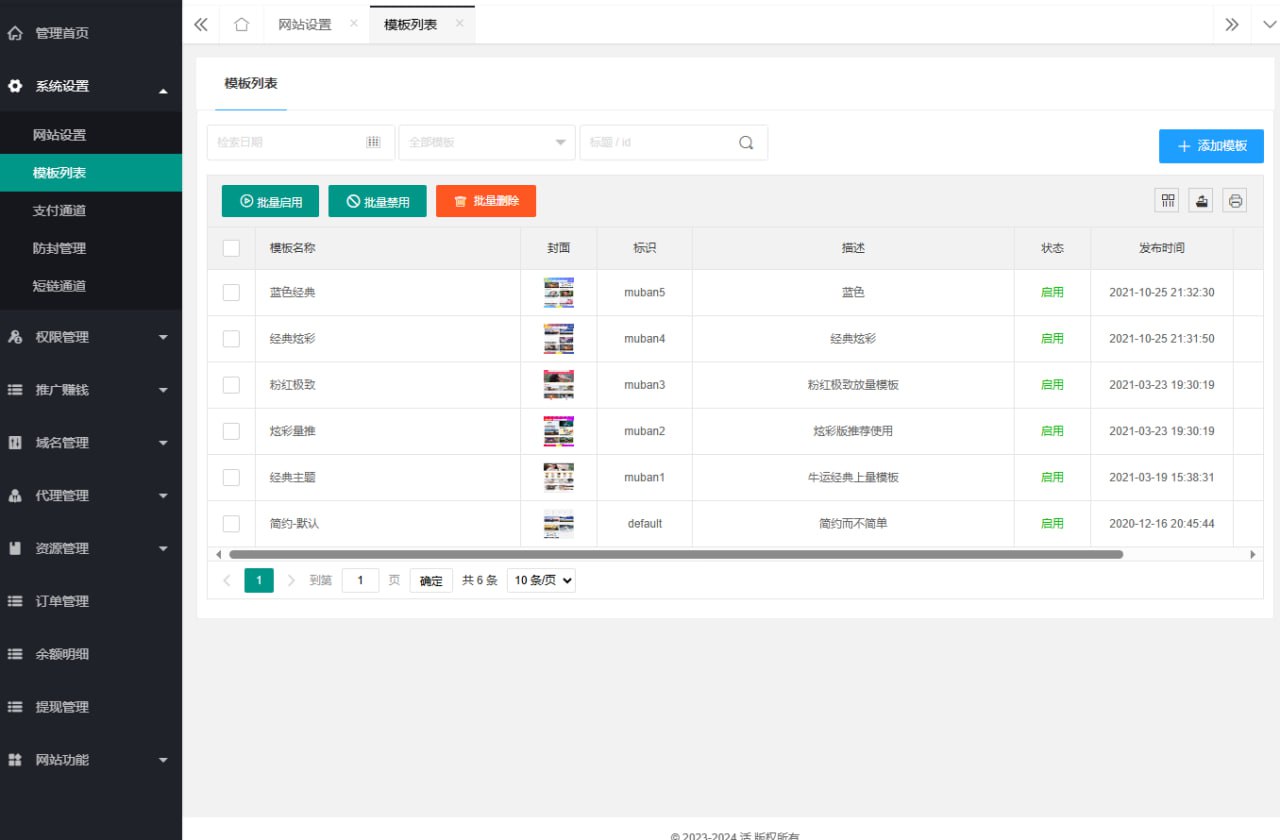Click the 添加模板 button
Viewport: 1280px width, 840px height.
1211,146
